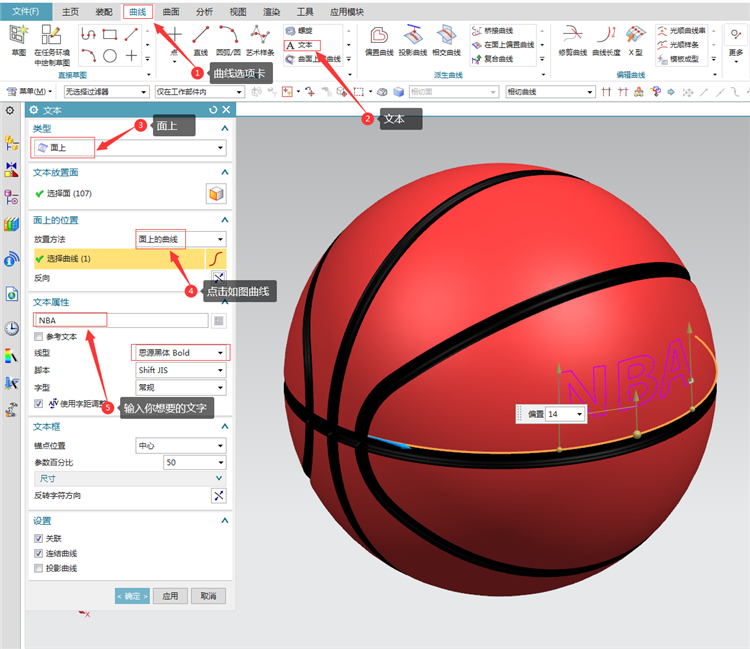Image resolution: width=750 pixels, height=649 pixels.
Task: Click the NBA text input field
Action: pos(121,320)
